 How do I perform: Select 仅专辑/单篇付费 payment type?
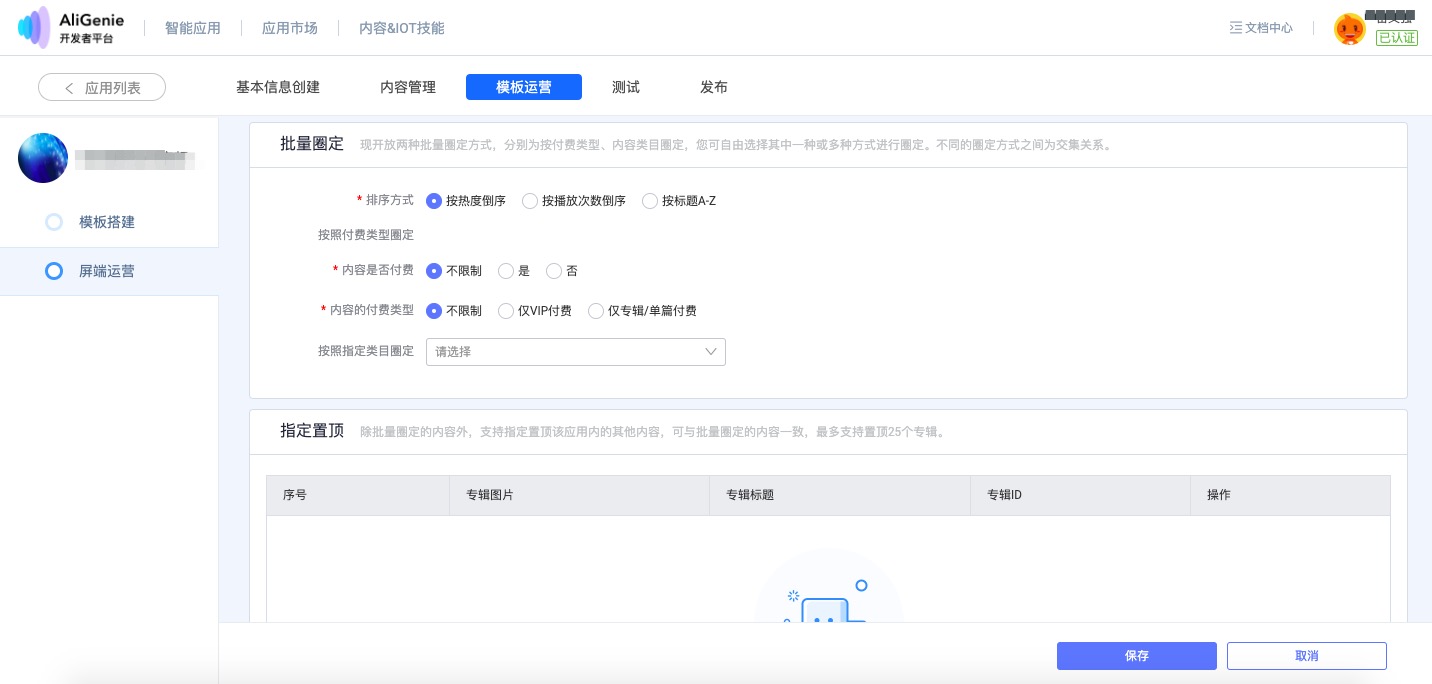(596, 311)
